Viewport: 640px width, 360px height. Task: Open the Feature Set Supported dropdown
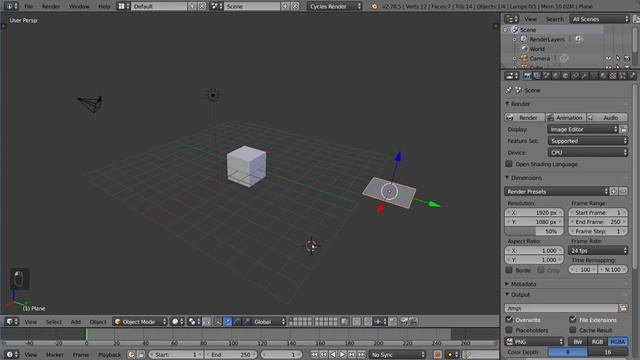tap(587, 141)
